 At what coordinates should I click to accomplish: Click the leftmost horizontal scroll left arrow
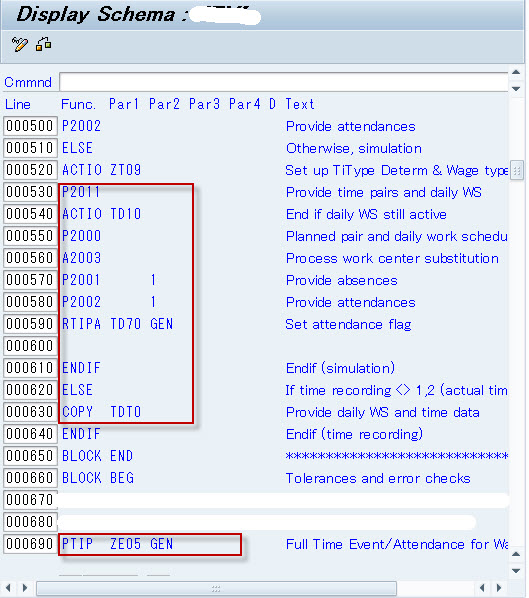point(8,587)
